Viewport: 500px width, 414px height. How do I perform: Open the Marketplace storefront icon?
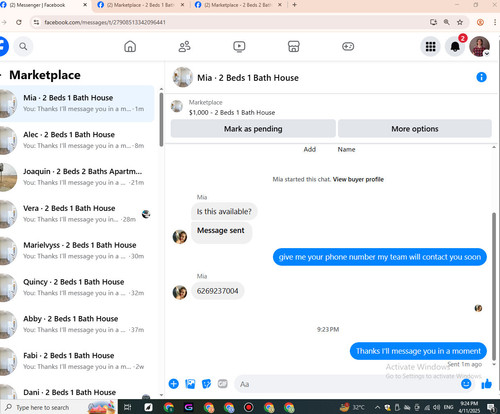click(294, 46)
